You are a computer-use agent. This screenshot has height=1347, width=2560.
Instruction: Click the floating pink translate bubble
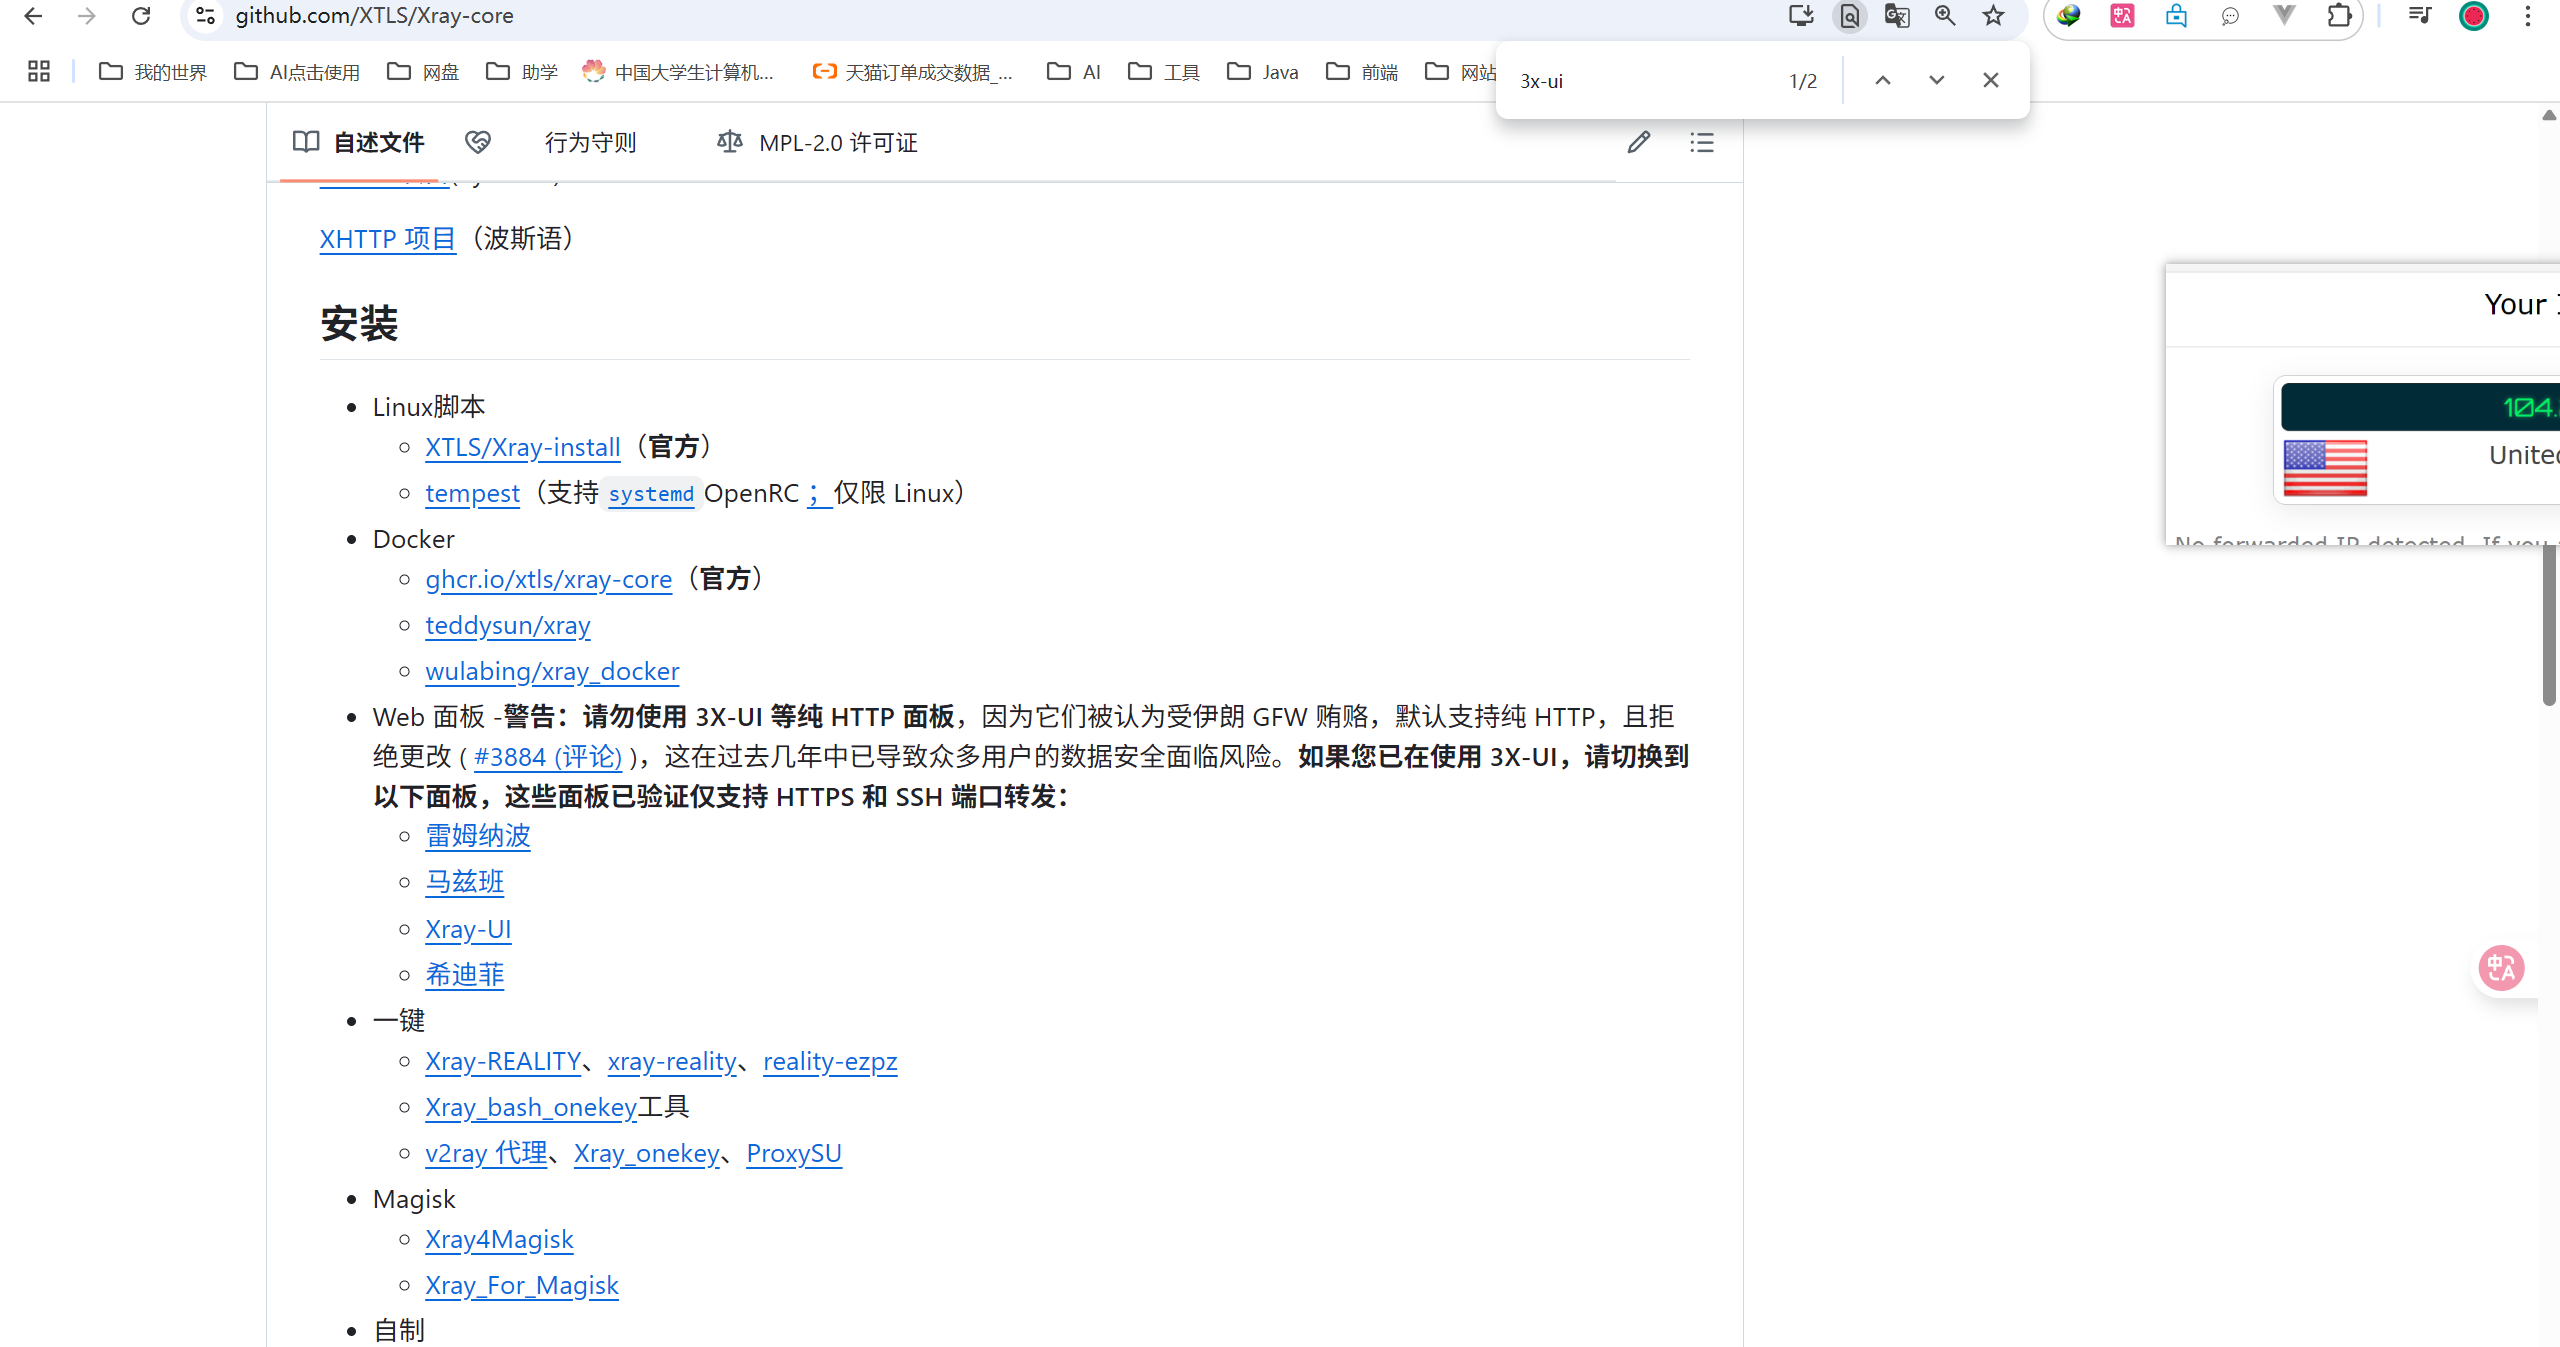(x=2502, y=968)
